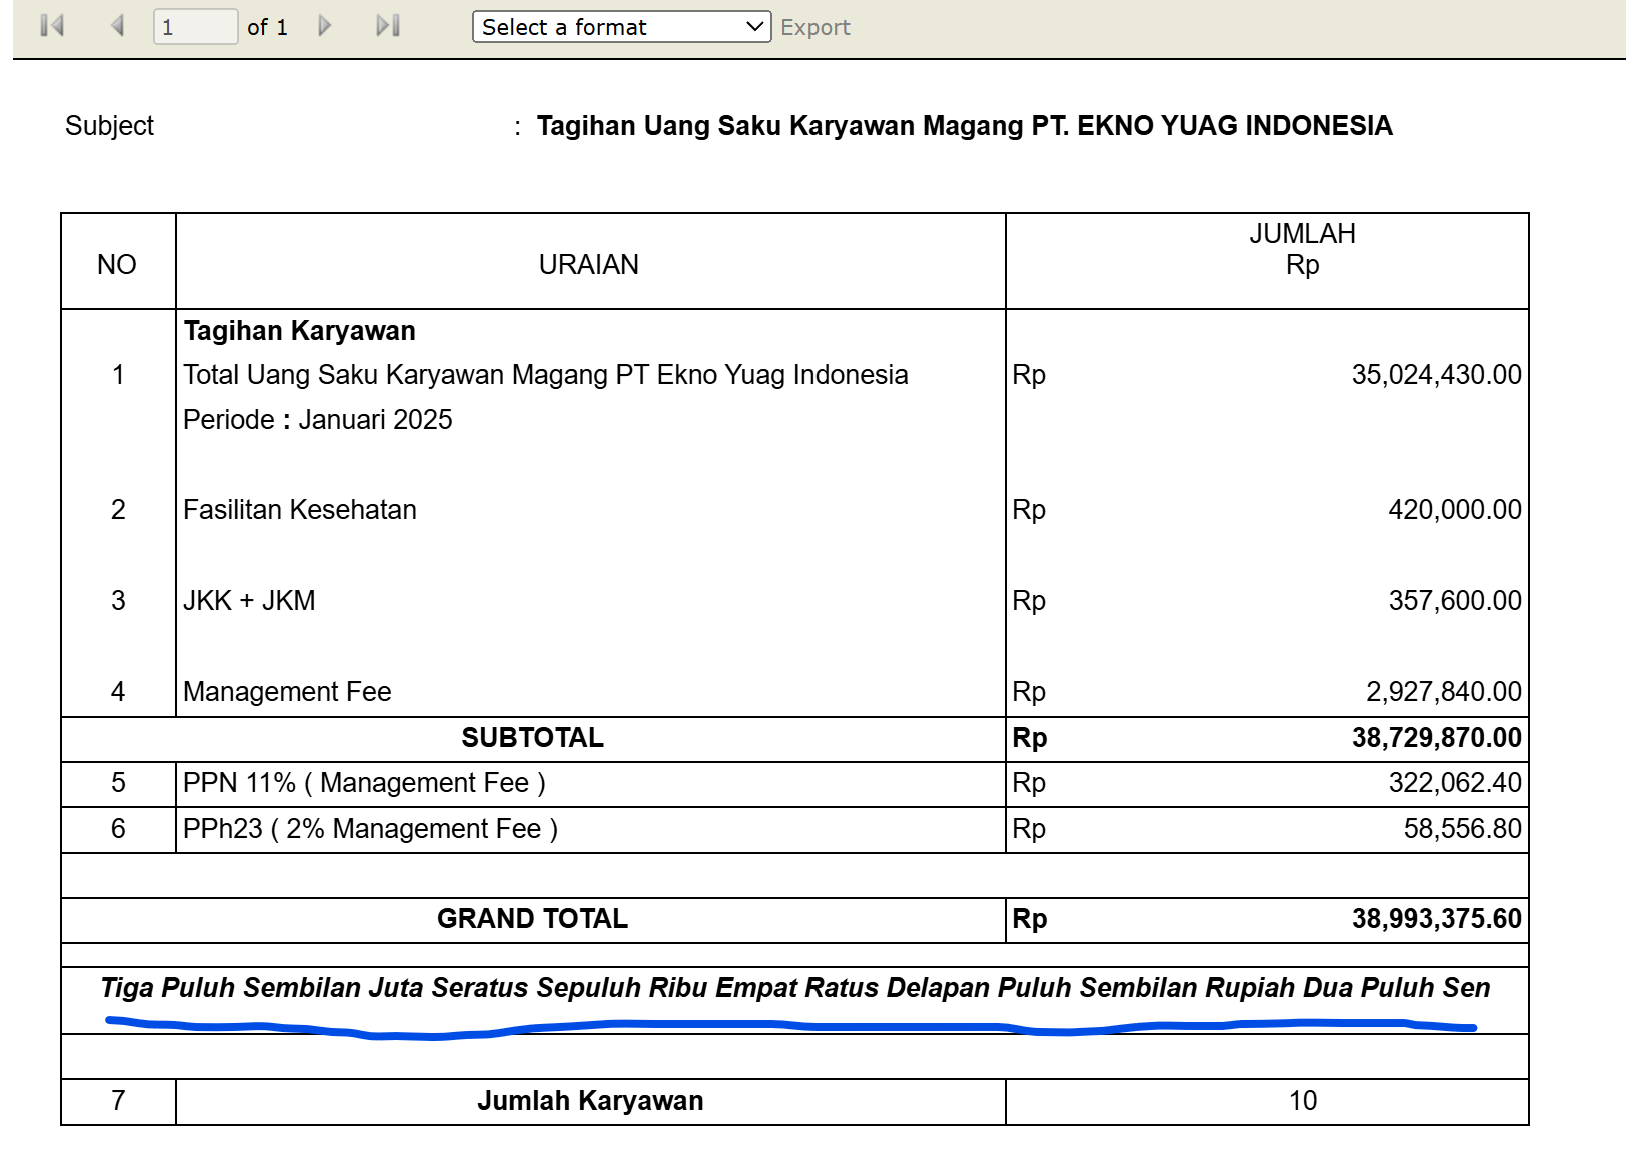Click subtotal amount 38,729,870.00
Viewport: 1626px width, 1152px height.
click(x=1437, y=738)
